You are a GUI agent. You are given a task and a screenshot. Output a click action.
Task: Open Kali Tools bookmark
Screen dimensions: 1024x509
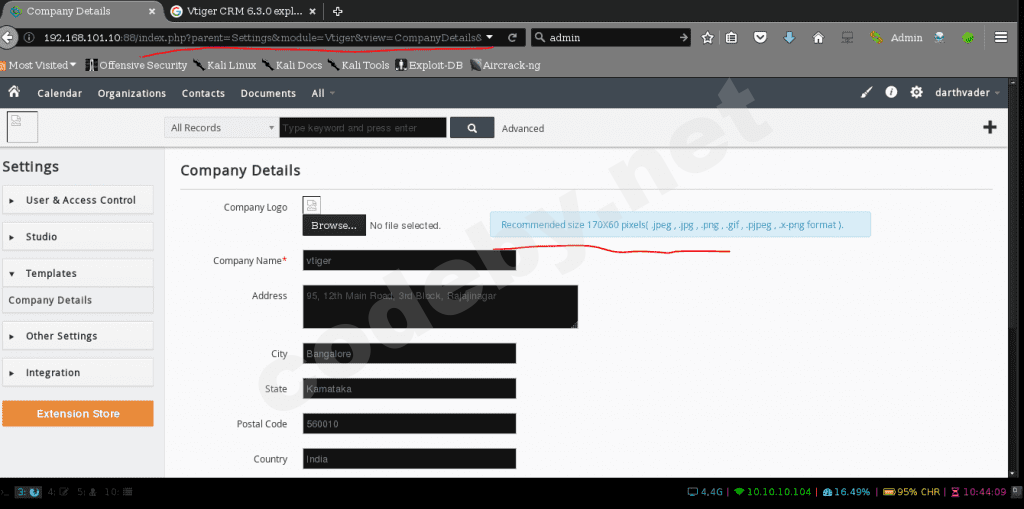point(358,65)
